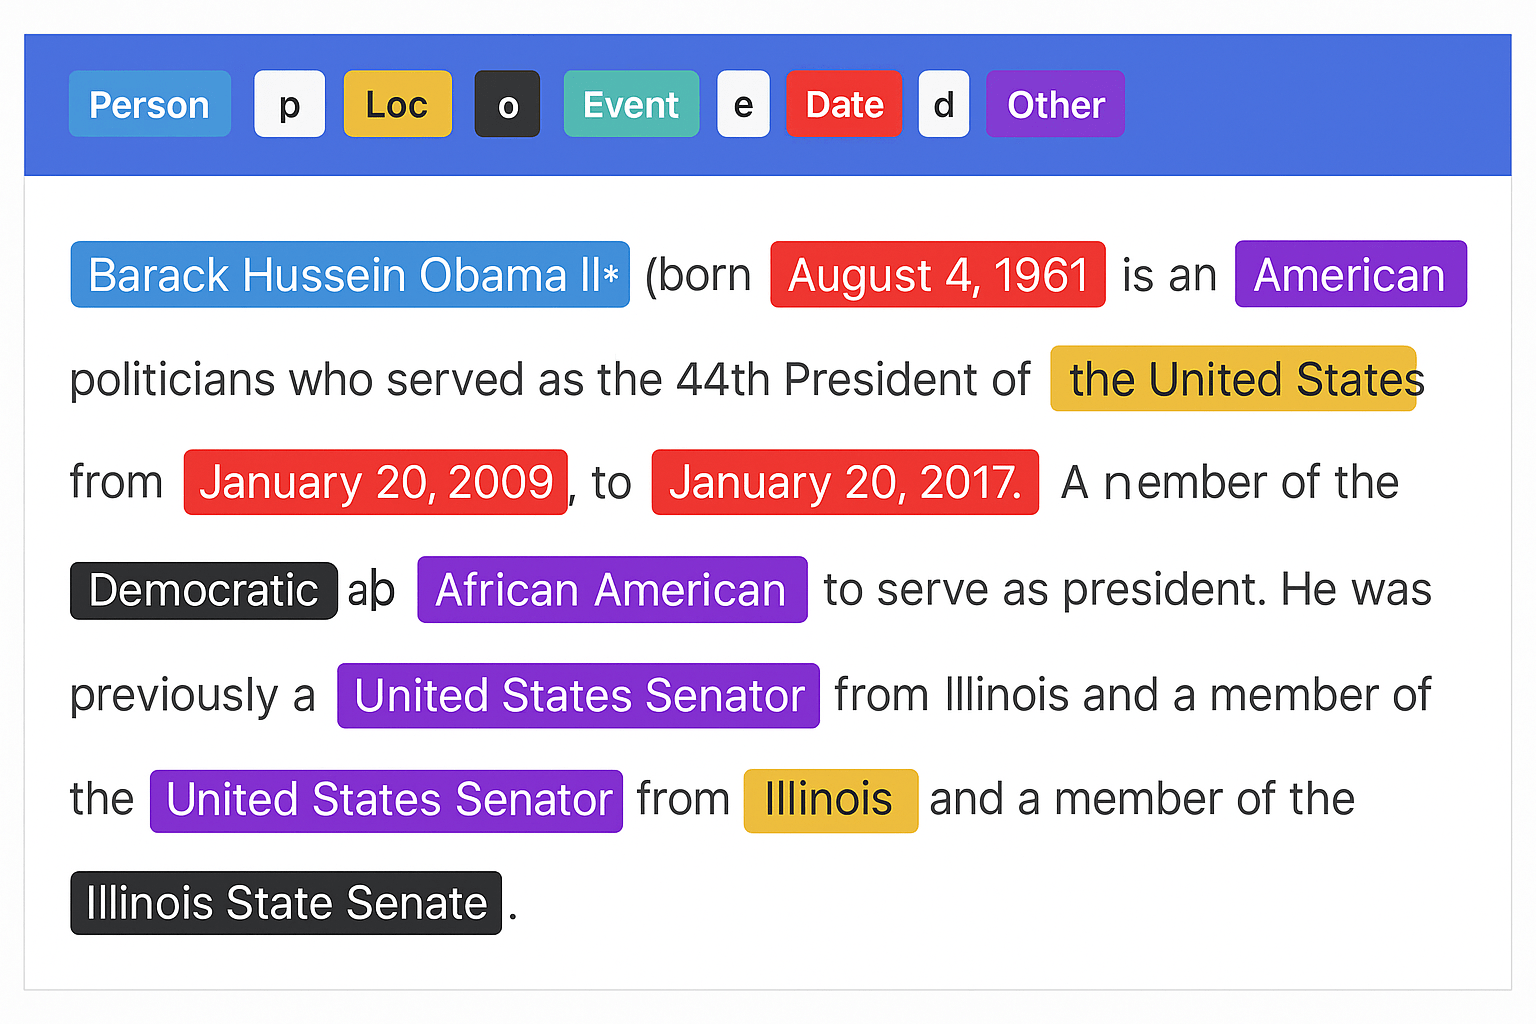Click the 'Illinois State Senate' entity tag
Screen dimensions: 1536x1024
point(286,903)
